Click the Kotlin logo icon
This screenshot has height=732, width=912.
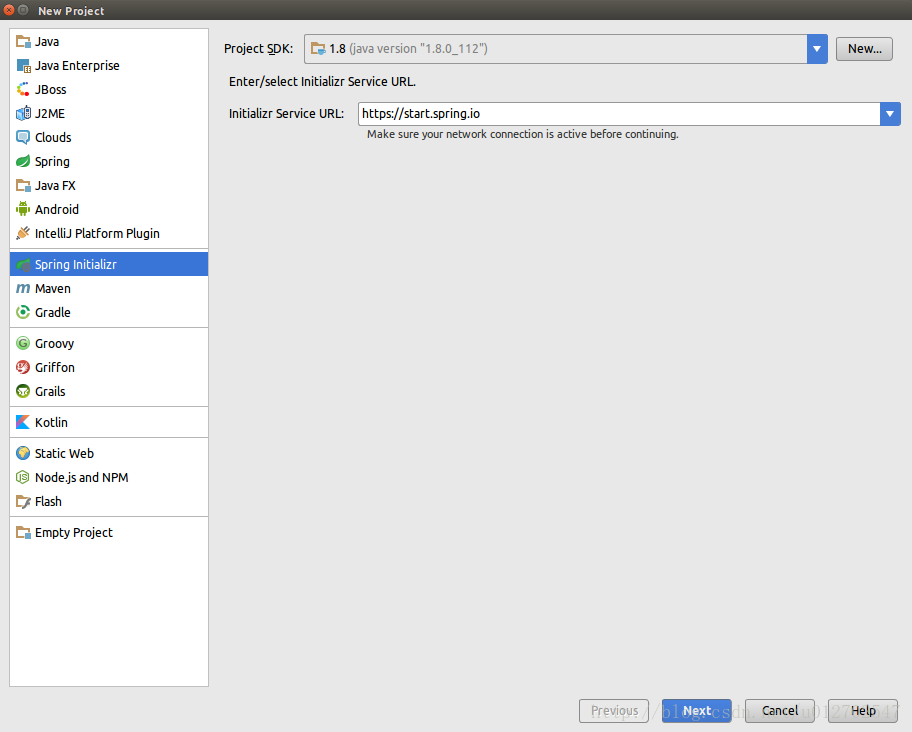(23, 422)
